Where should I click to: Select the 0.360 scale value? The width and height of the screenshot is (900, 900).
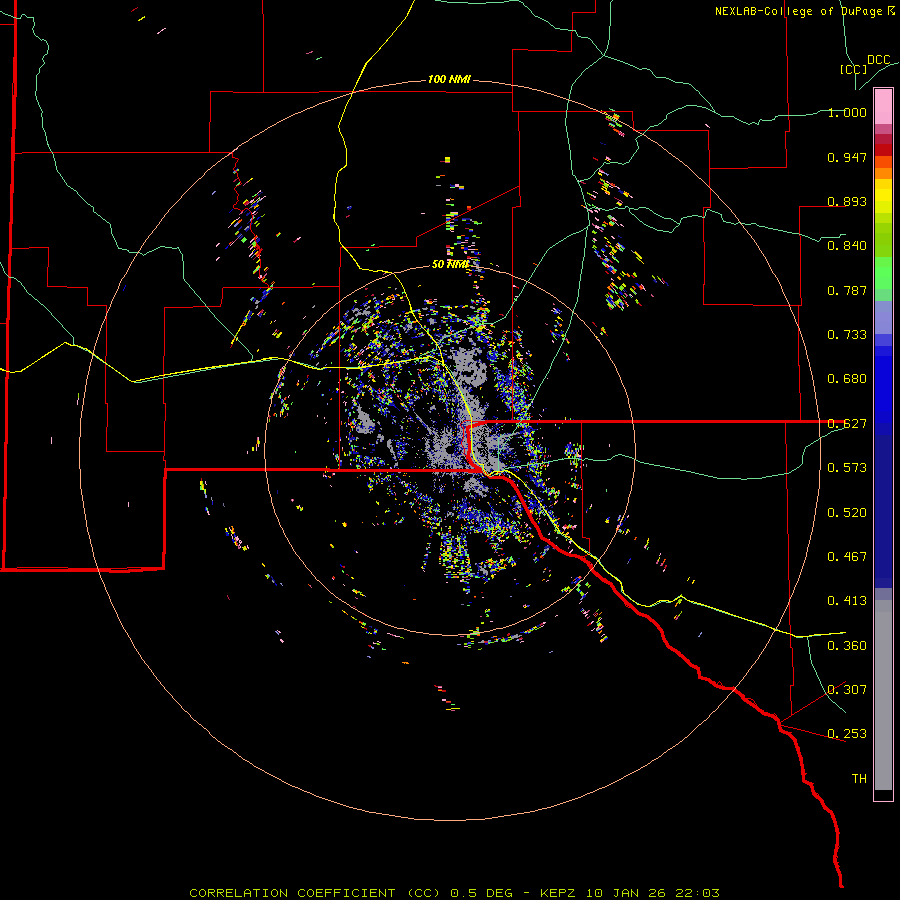point(847,646)
